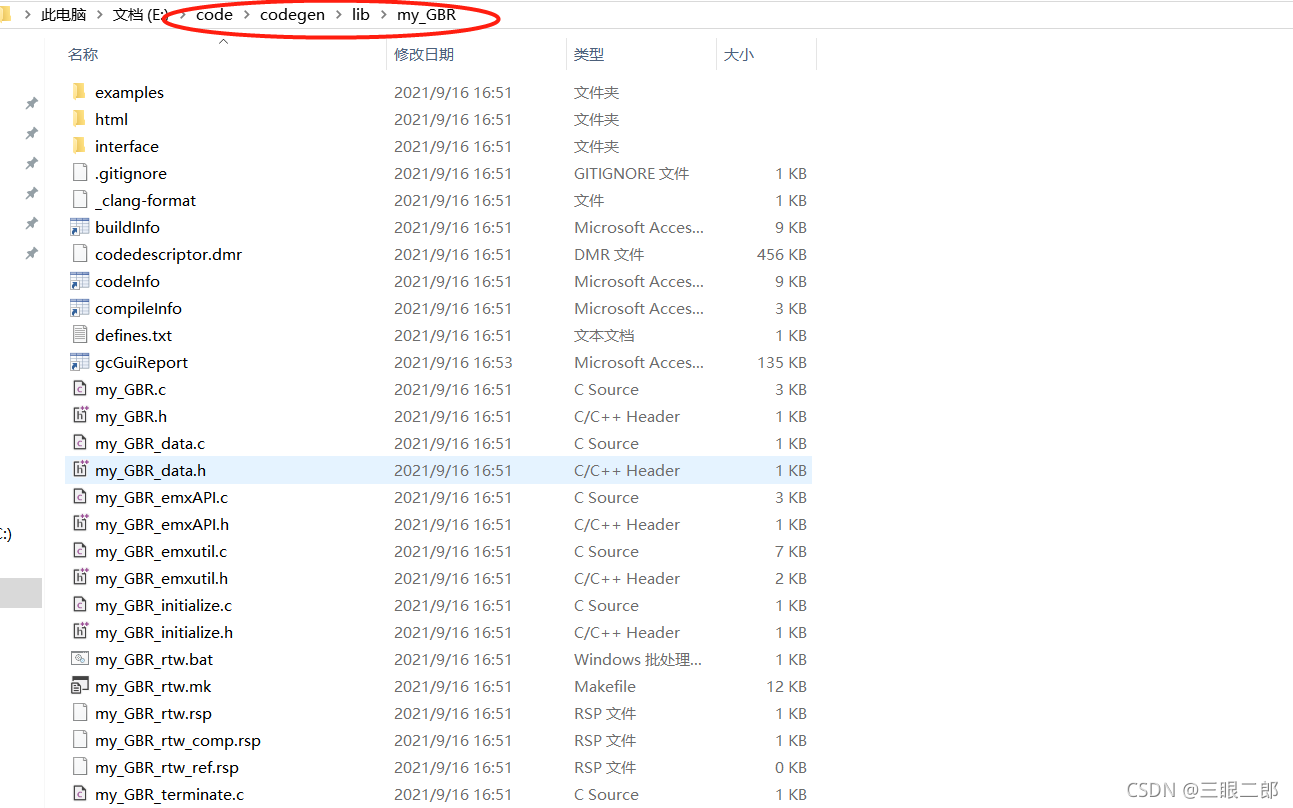Select the defines.txt file name
1293x808 pixels.
133,335
